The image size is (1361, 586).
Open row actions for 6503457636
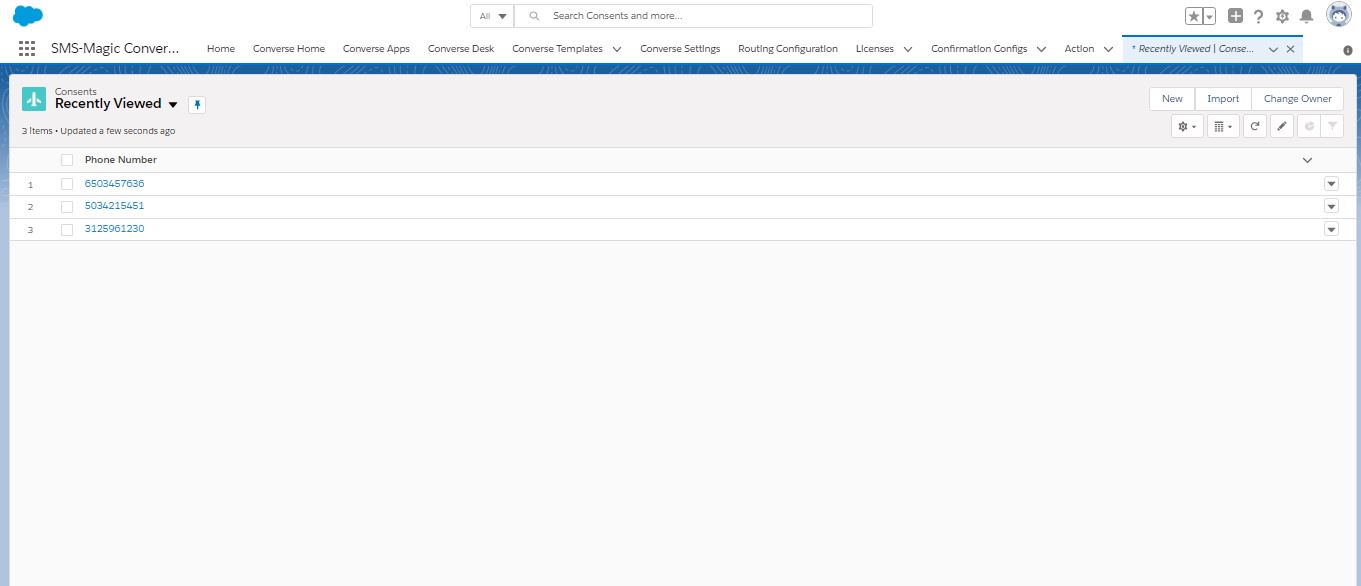[1331, 184]
